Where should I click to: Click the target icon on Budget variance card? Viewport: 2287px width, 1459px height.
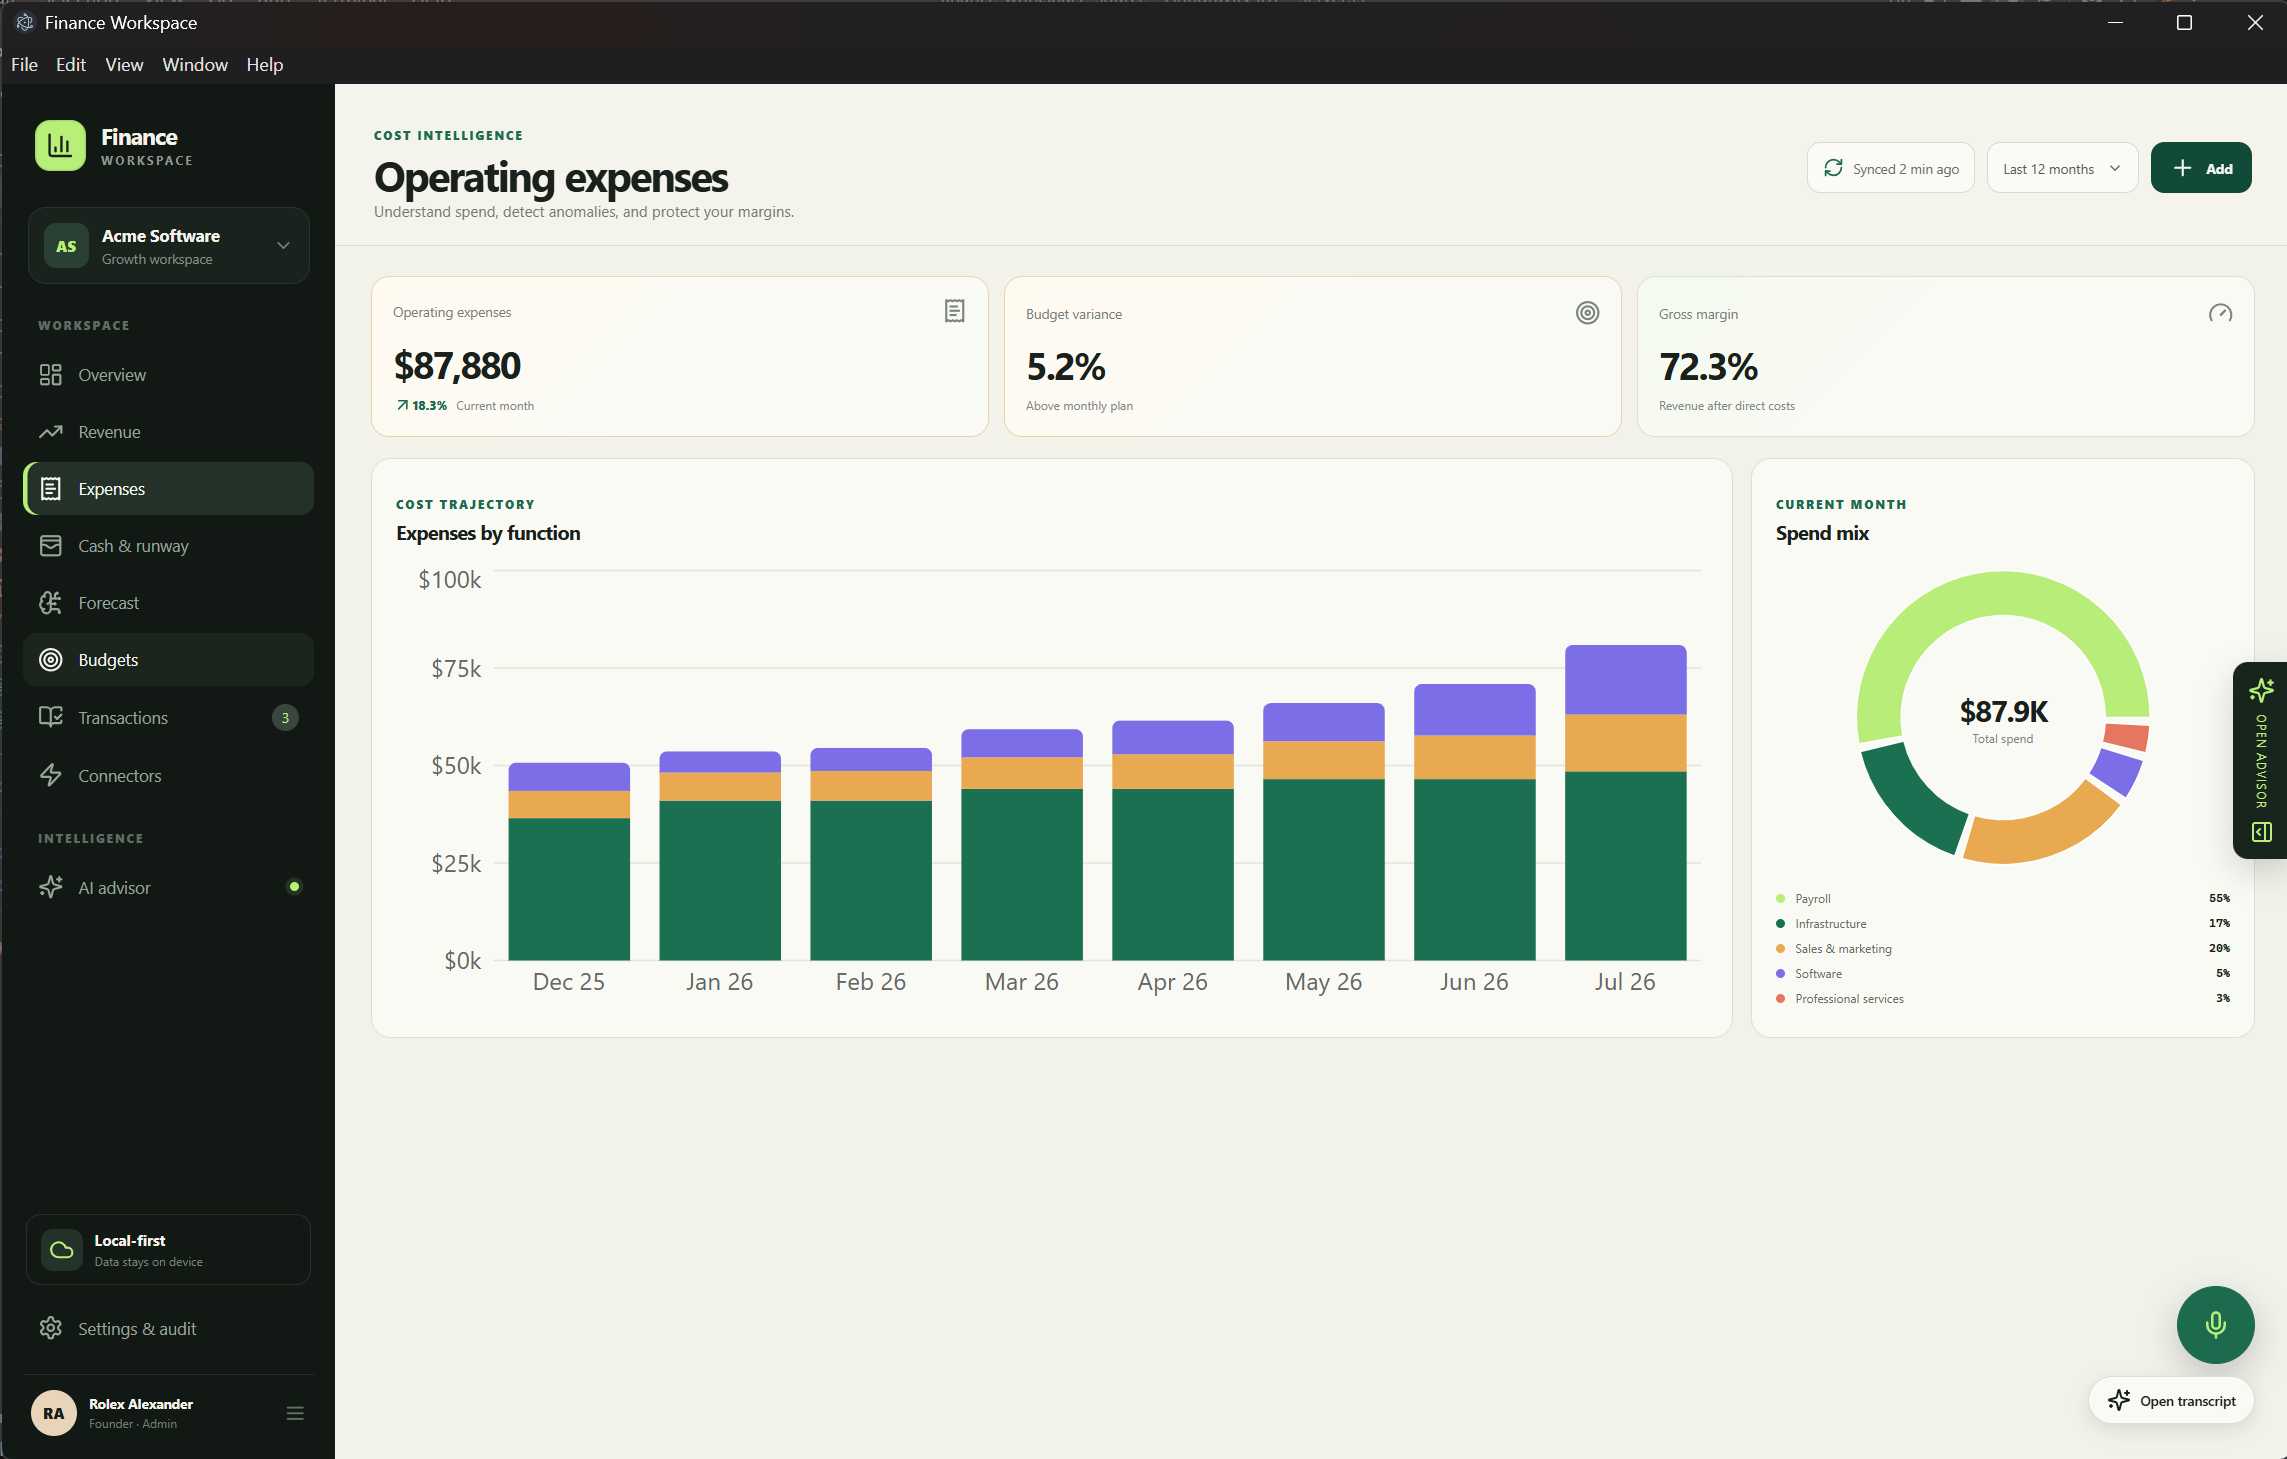1587,313
